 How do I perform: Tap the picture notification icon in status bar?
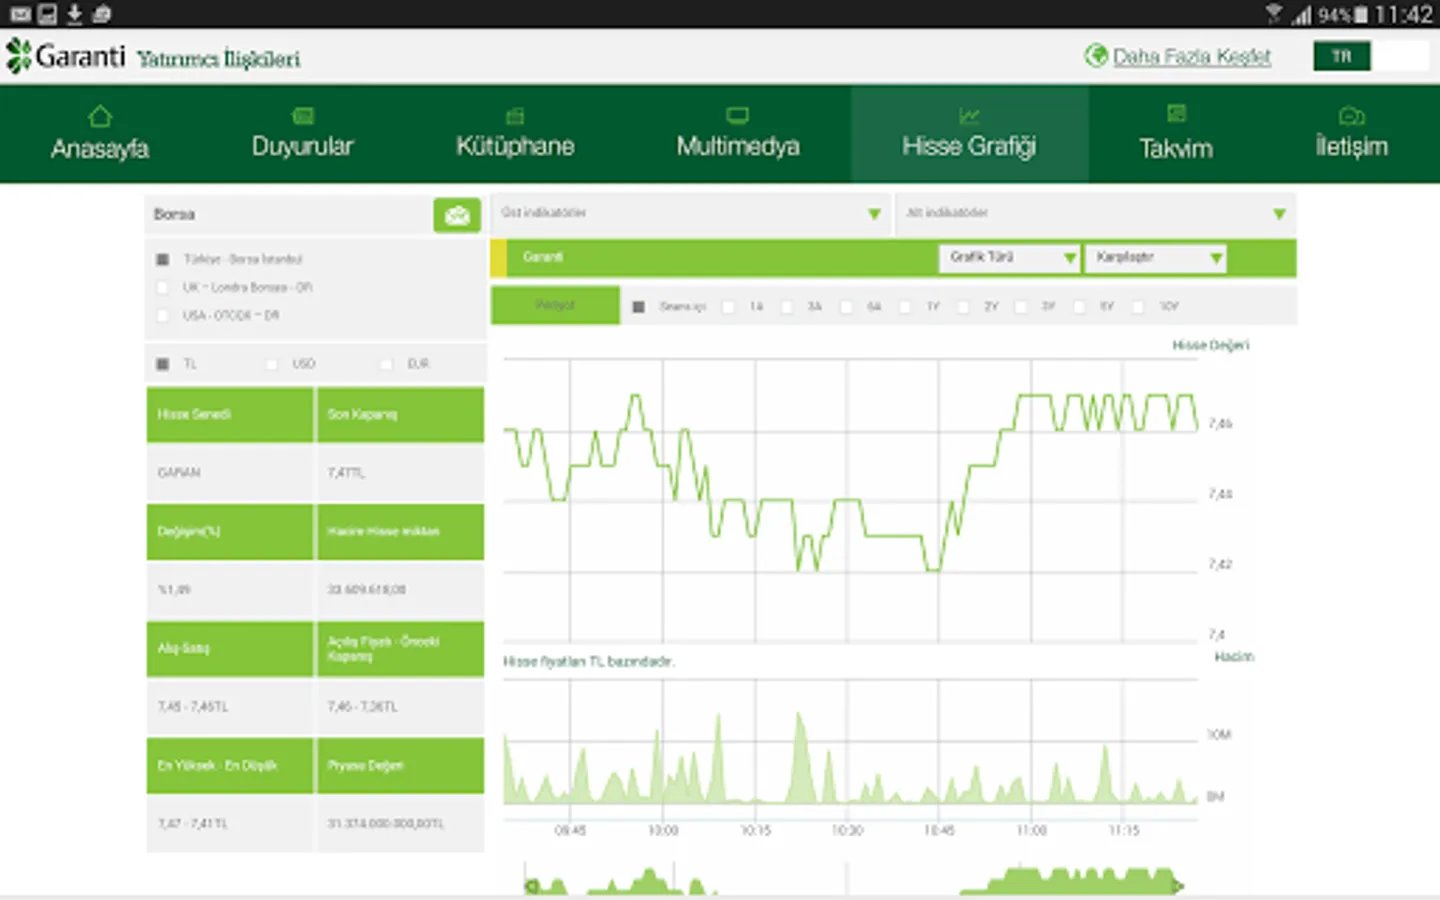(x=47, y=14)
